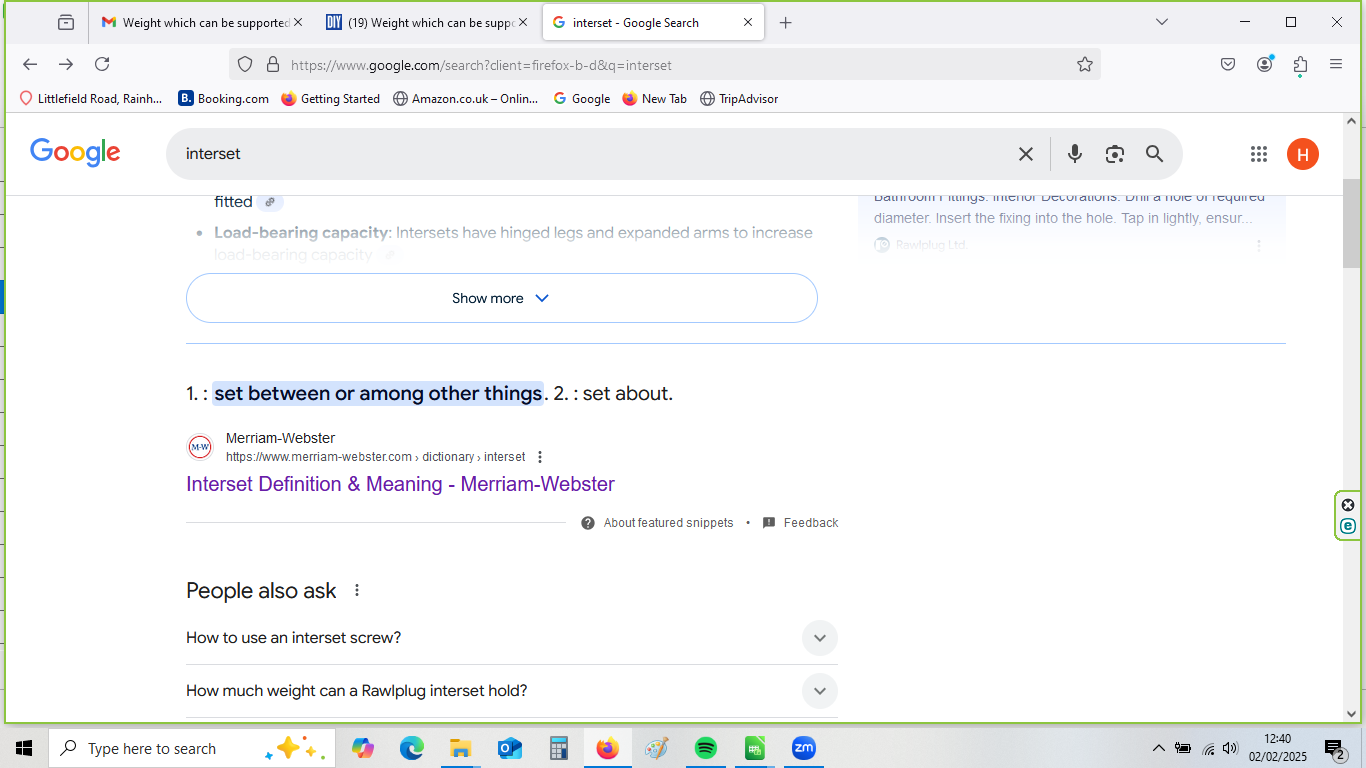Open Firefox extensions puzzle icon
Image resolution: width=1366 pixels, height=768 pixels.
(1300, 65)
